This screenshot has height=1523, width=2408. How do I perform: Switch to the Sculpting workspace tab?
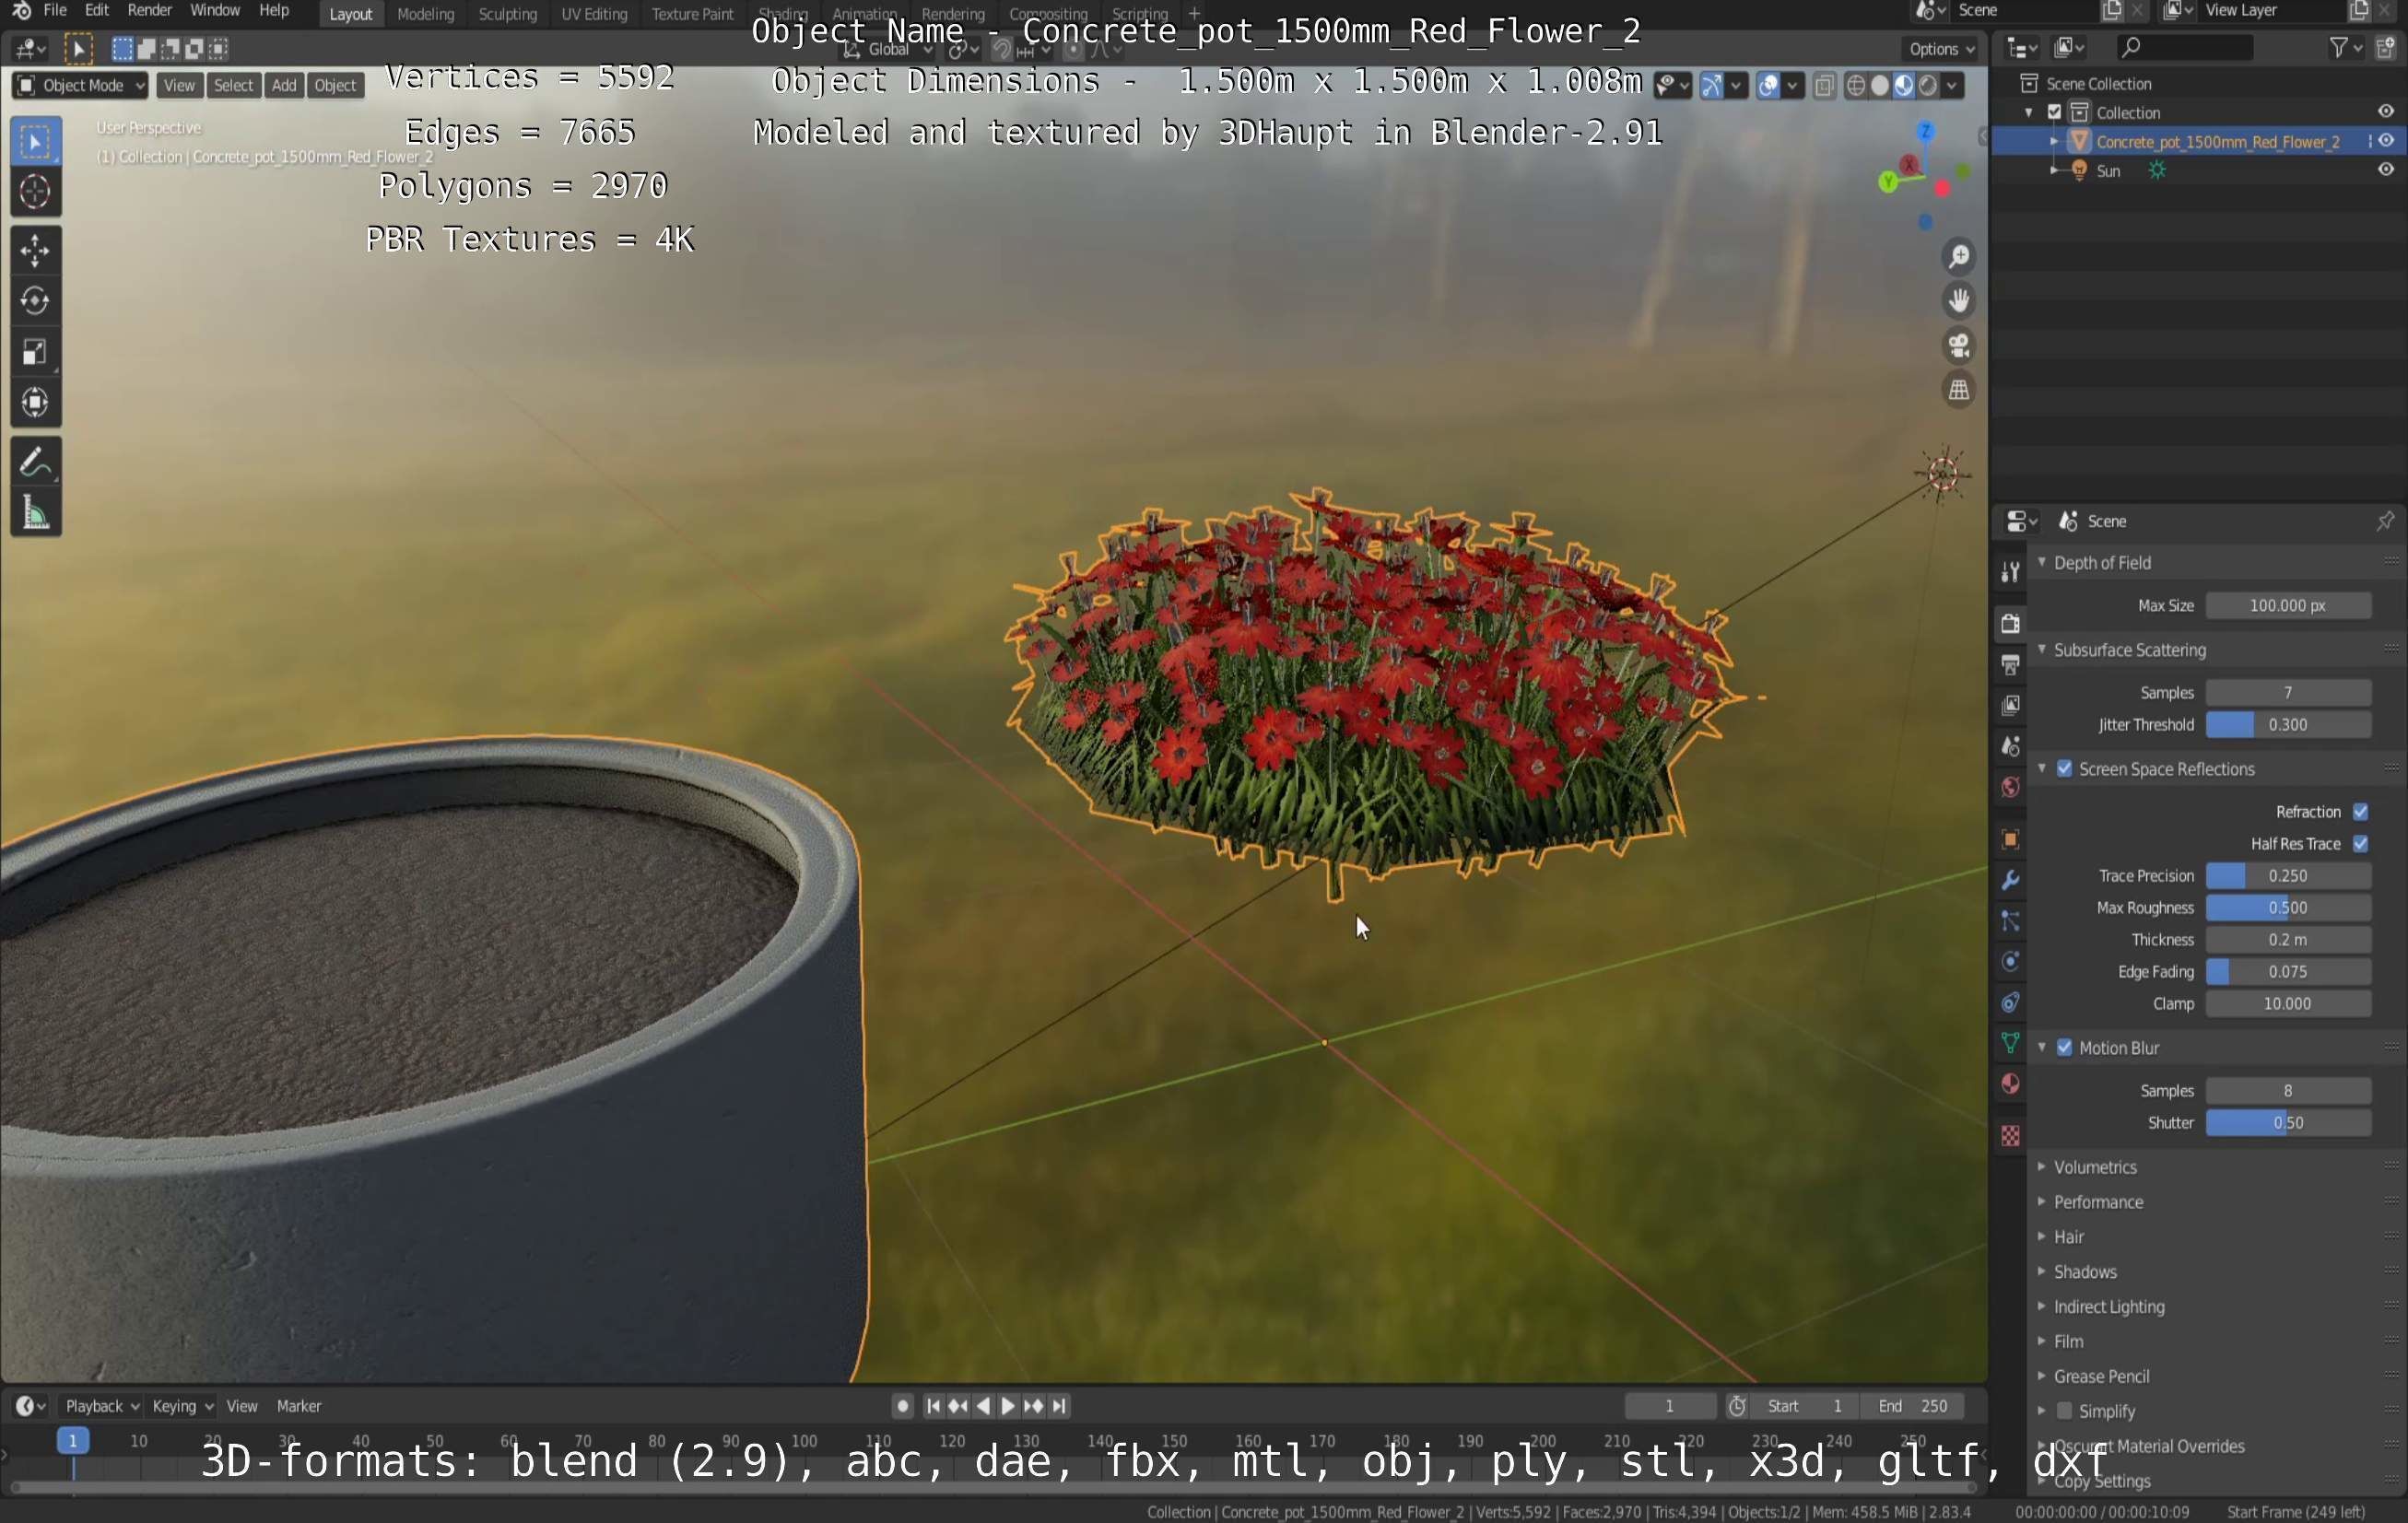point(507,14)
